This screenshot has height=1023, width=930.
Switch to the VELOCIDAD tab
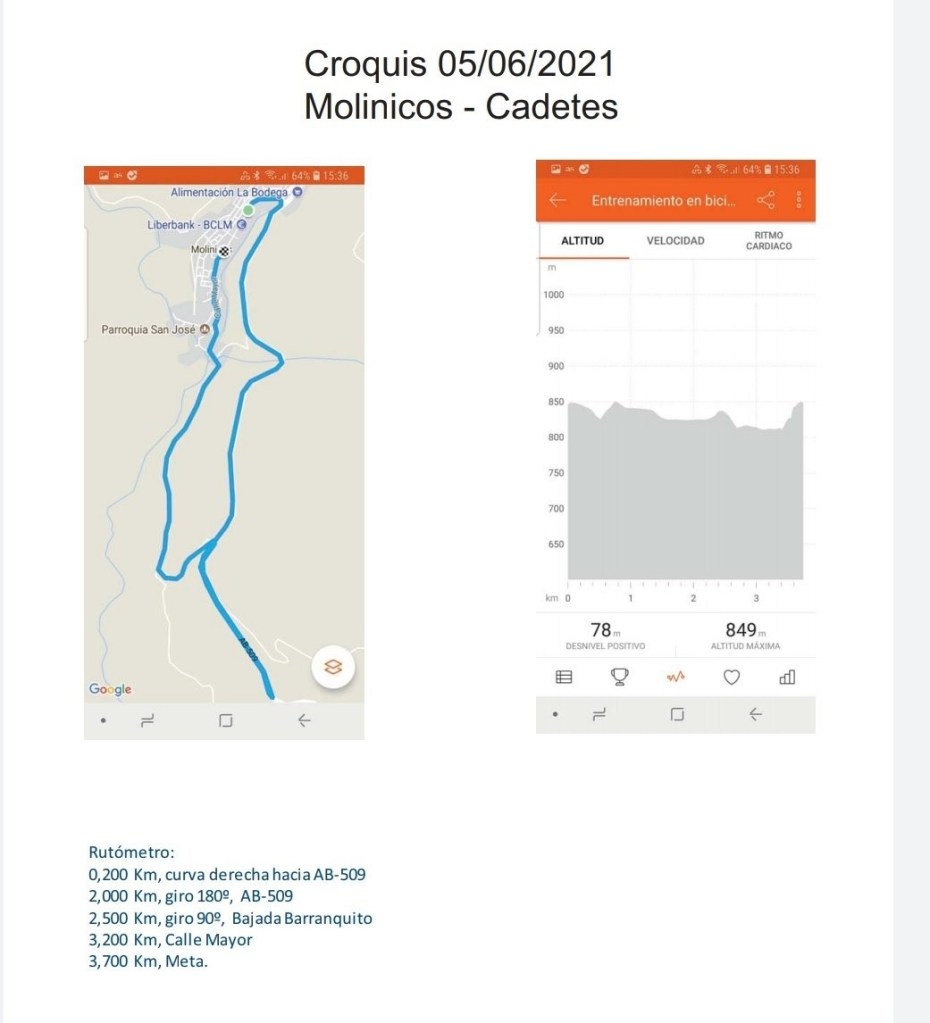(675, 241)
